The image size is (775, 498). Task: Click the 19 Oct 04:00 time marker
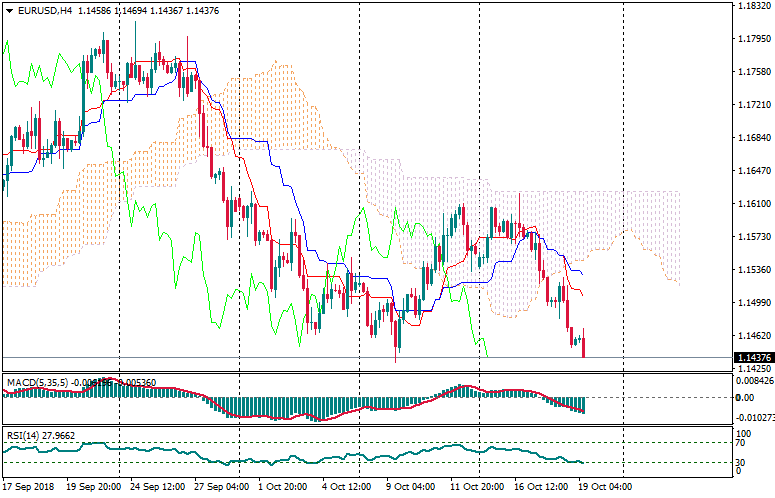pos(603,487)
